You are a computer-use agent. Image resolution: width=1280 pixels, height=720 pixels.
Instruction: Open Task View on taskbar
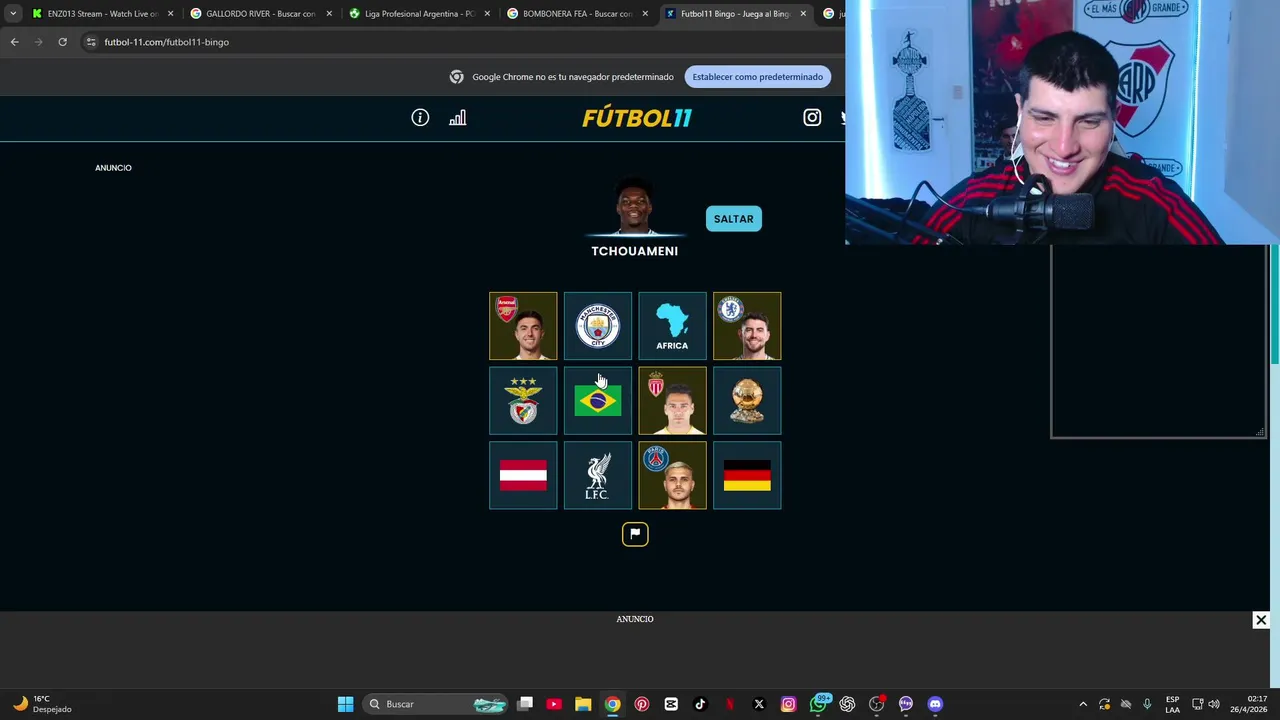(525, 704)
